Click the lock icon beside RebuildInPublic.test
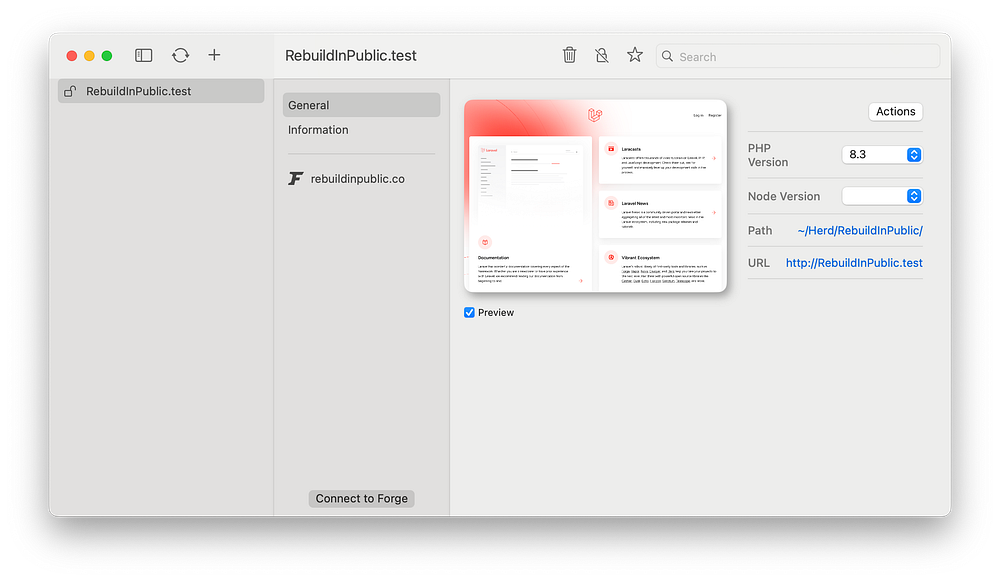Image resolution: width=1000 pixels, height=581 pixels. 70,91
